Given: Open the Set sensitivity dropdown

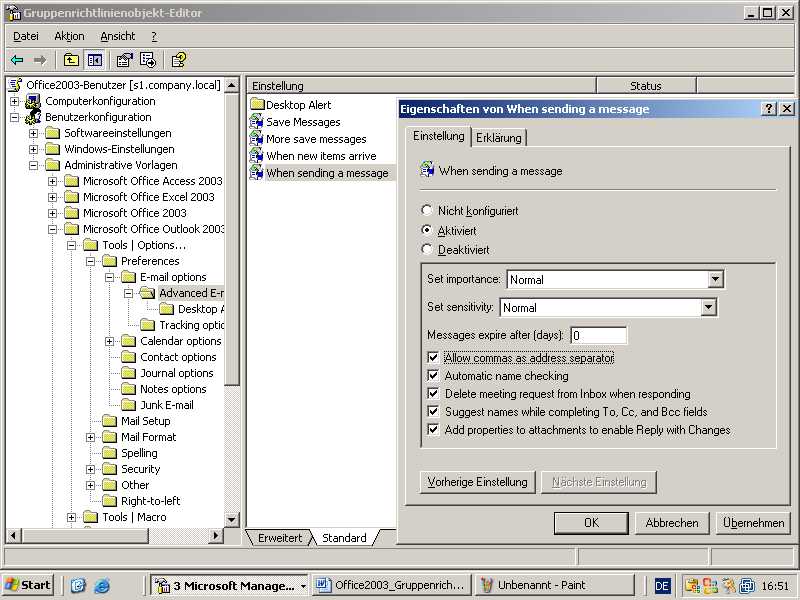Looking at the screenshot, I should coord(708,308).
